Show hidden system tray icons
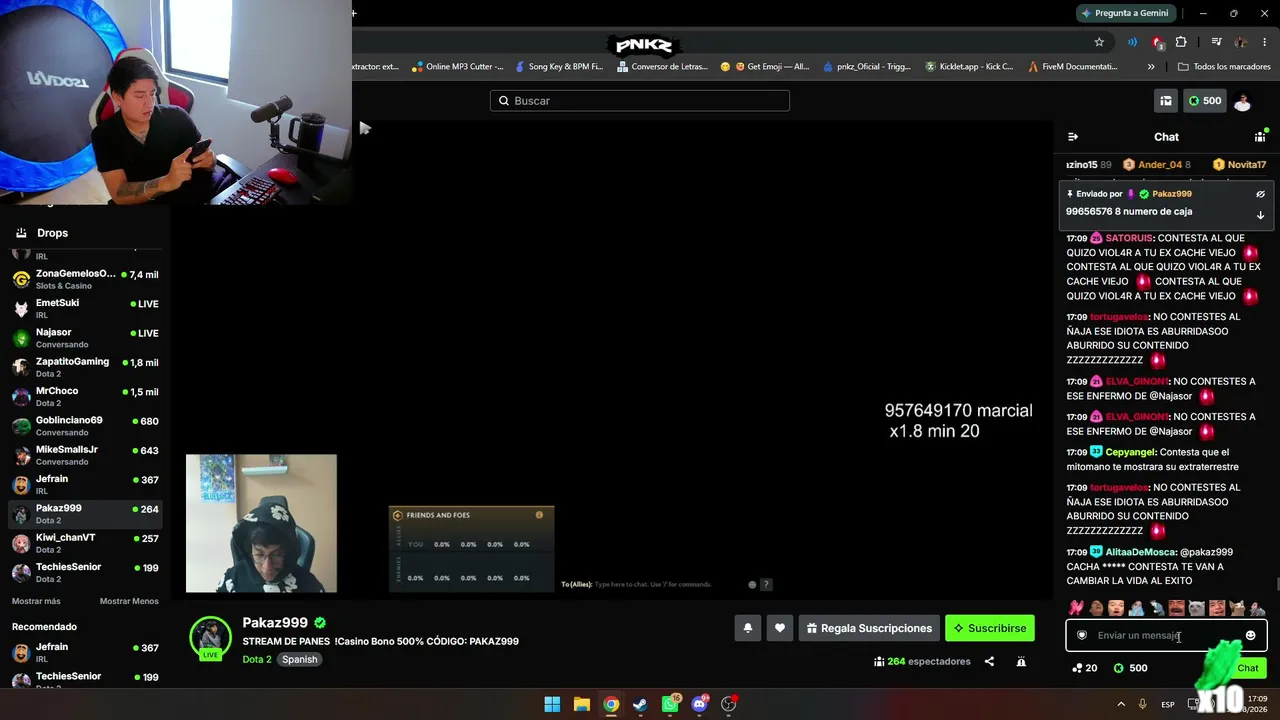Screen dimensions: 1280x720 [x=1121, y=704]
